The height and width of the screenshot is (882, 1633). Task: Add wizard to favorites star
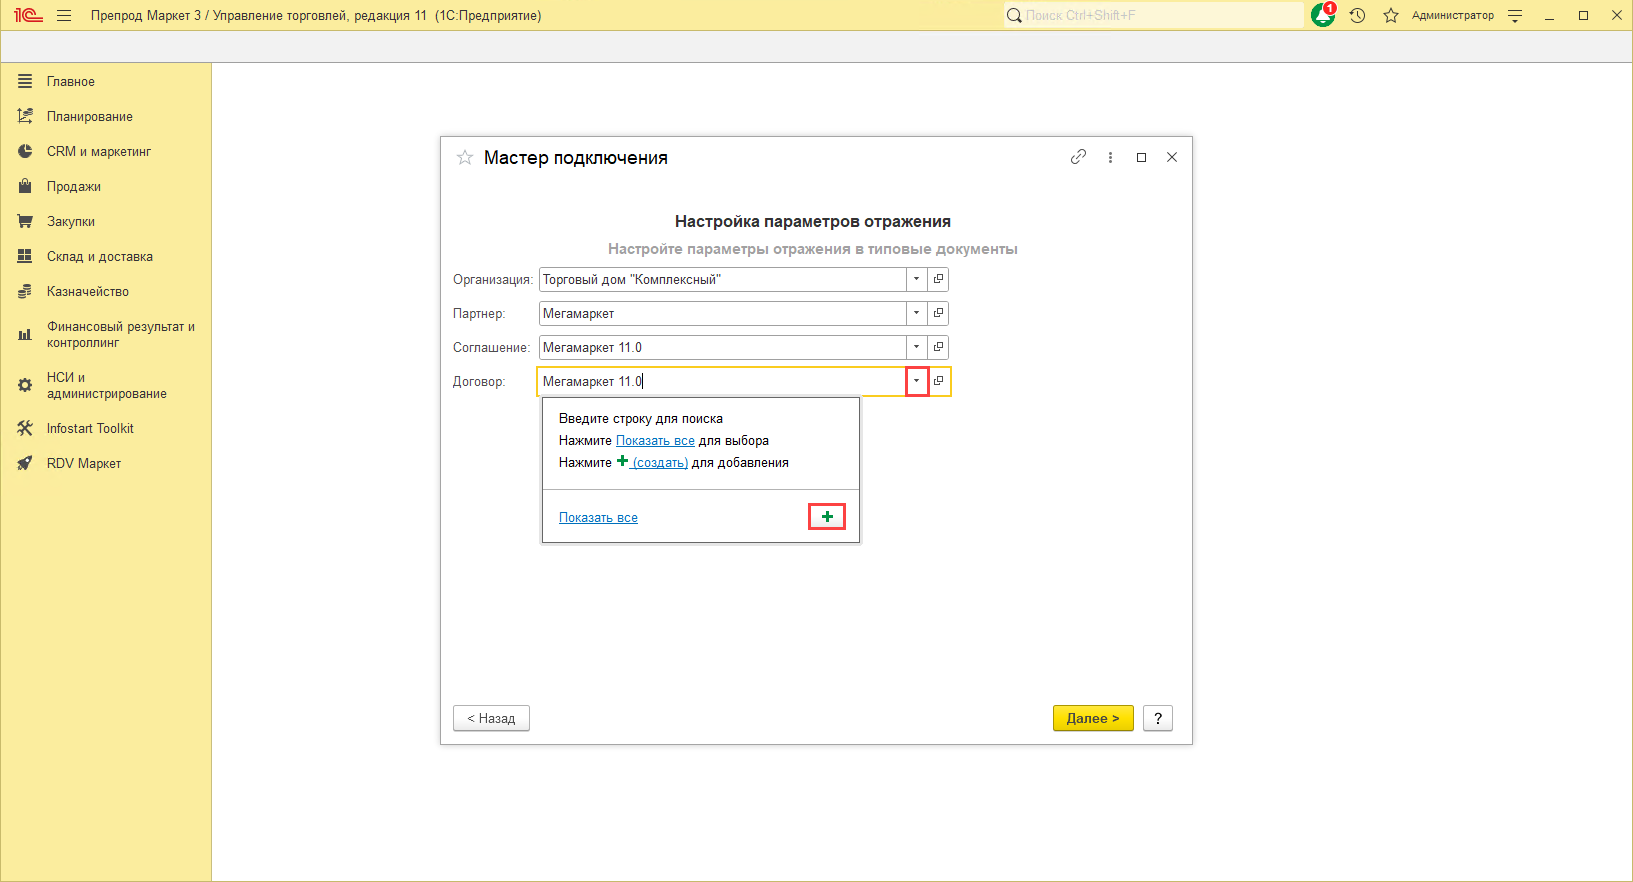[x=465, y=157]
